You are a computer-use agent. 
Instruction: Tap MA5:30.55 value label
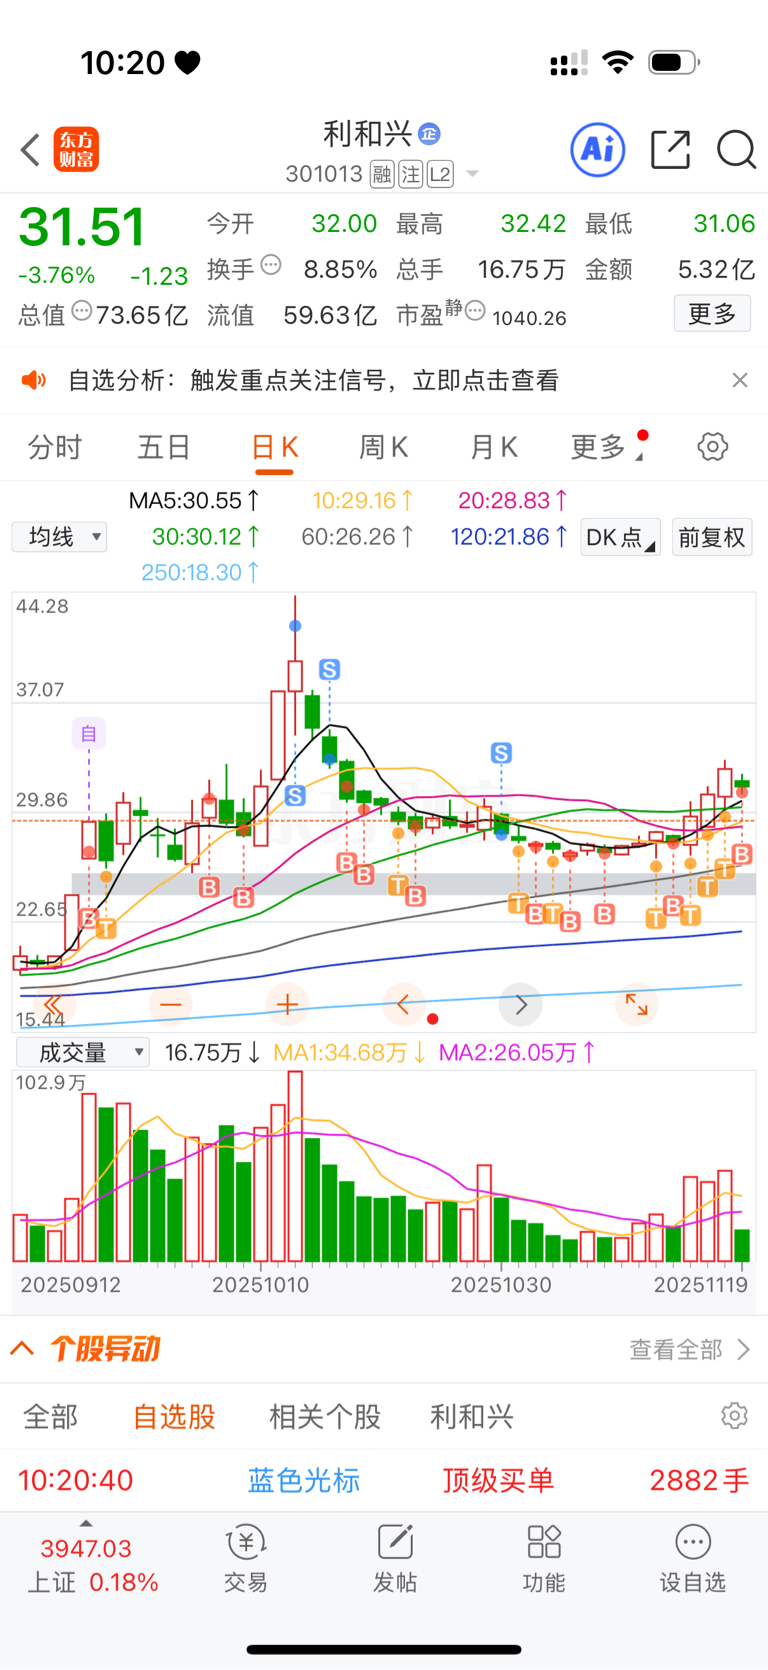pyautogui.click(x=194, y=500)
